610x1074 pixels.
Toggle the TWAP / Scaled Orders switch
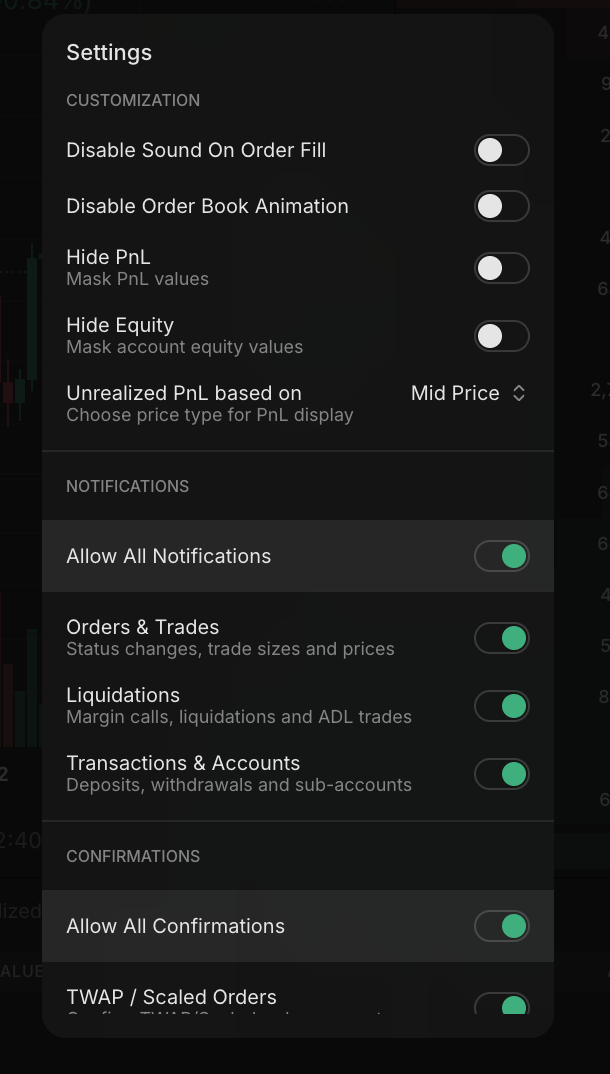[x=501, y=1003]
